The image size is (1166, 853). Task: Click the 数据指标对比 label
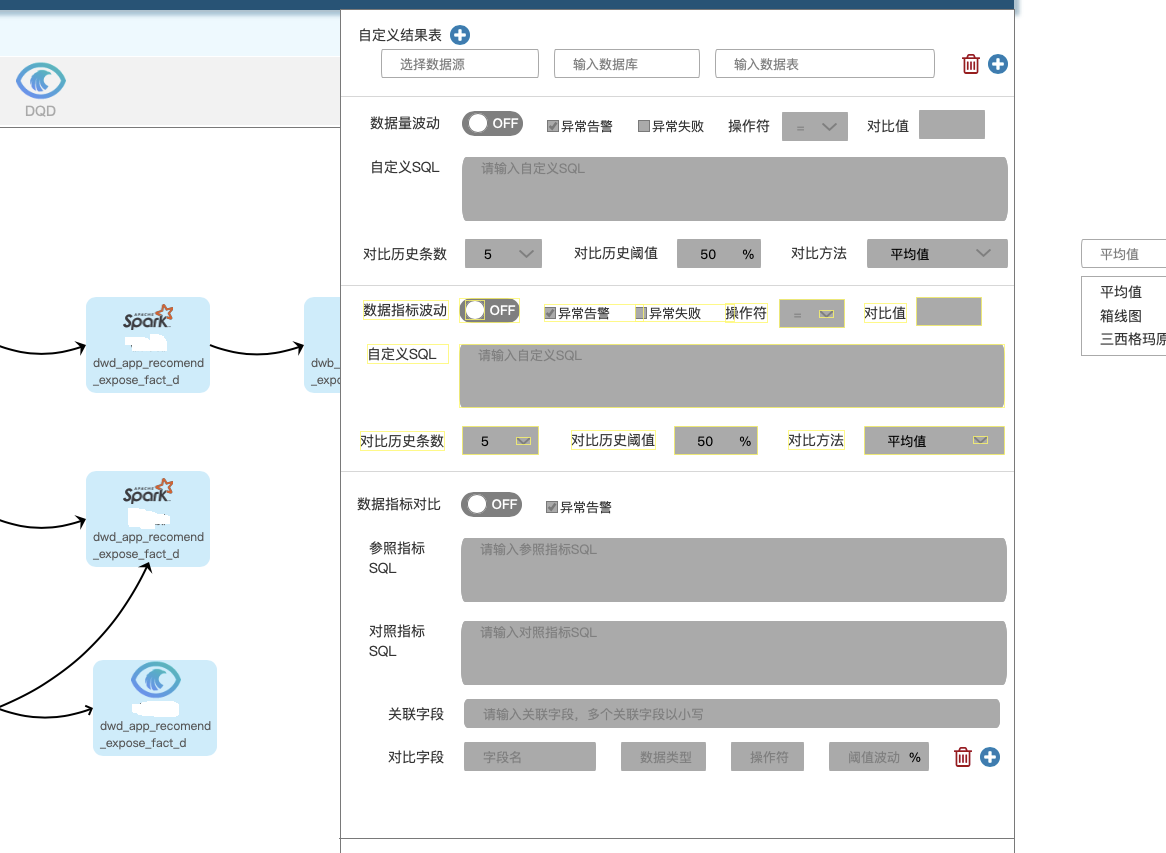click(399, 504)
